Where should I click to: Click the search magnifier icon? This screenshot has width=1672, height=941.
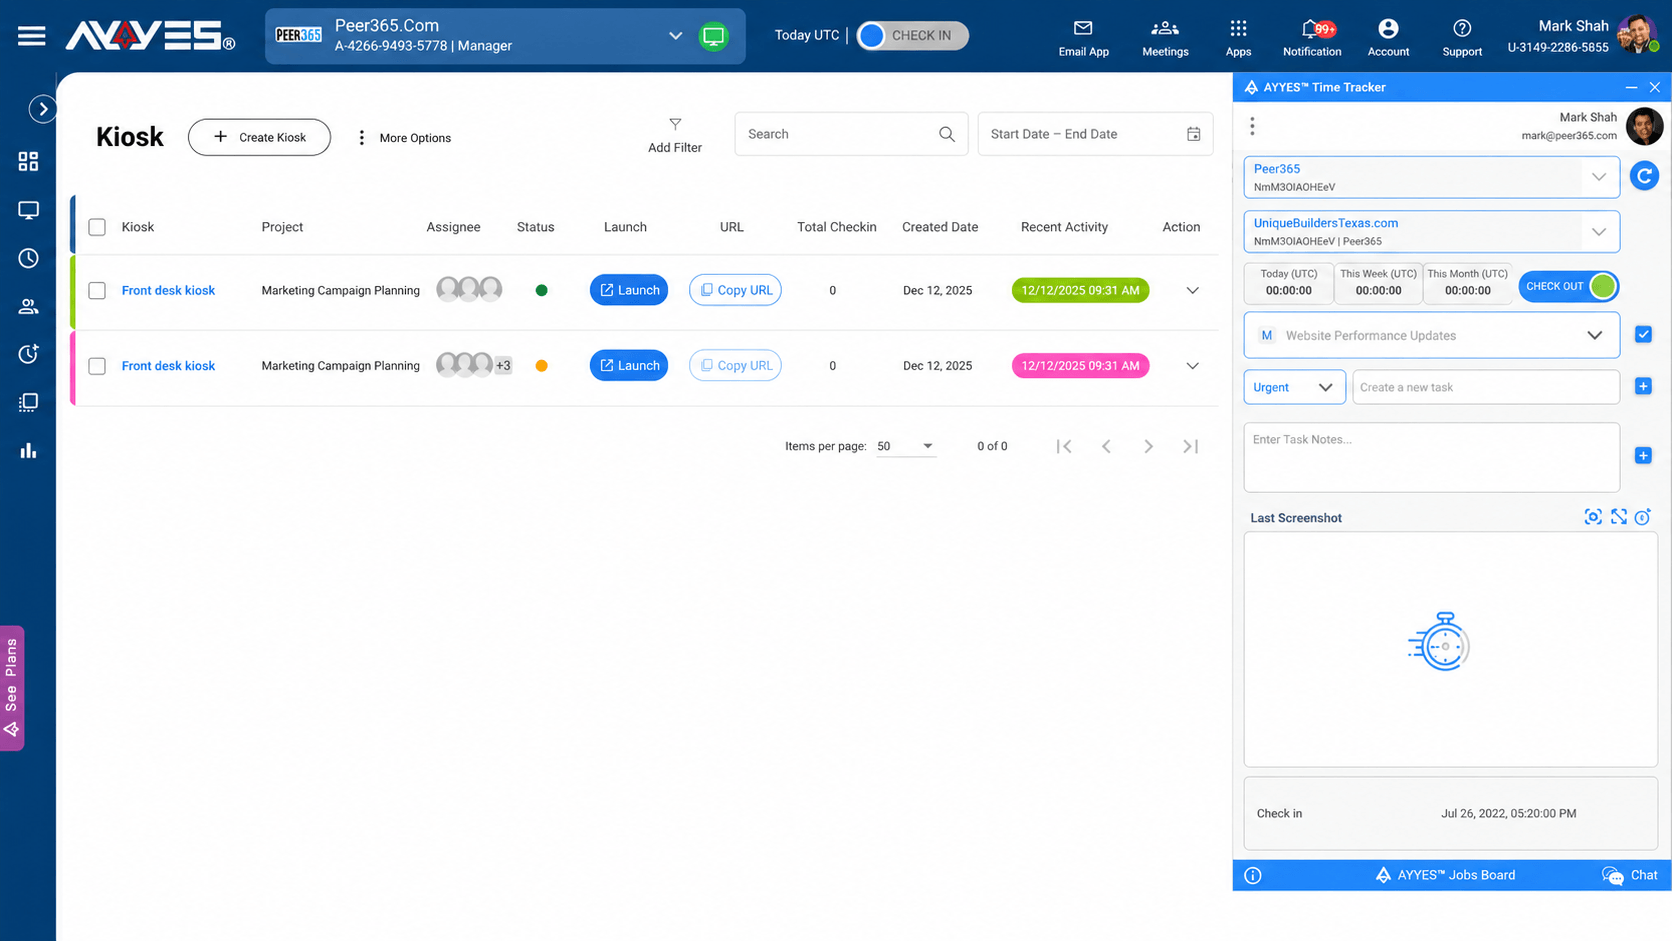(x=946, y=134)
